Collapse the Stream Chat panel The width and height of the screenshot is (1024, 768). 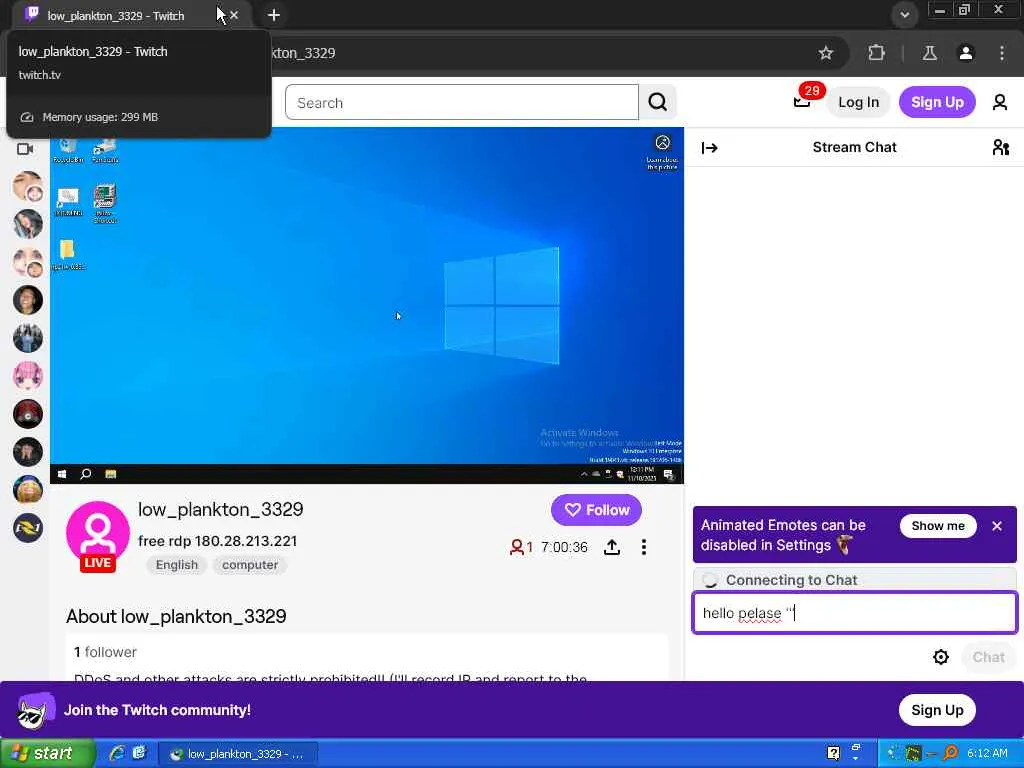[x=710, y=148]
